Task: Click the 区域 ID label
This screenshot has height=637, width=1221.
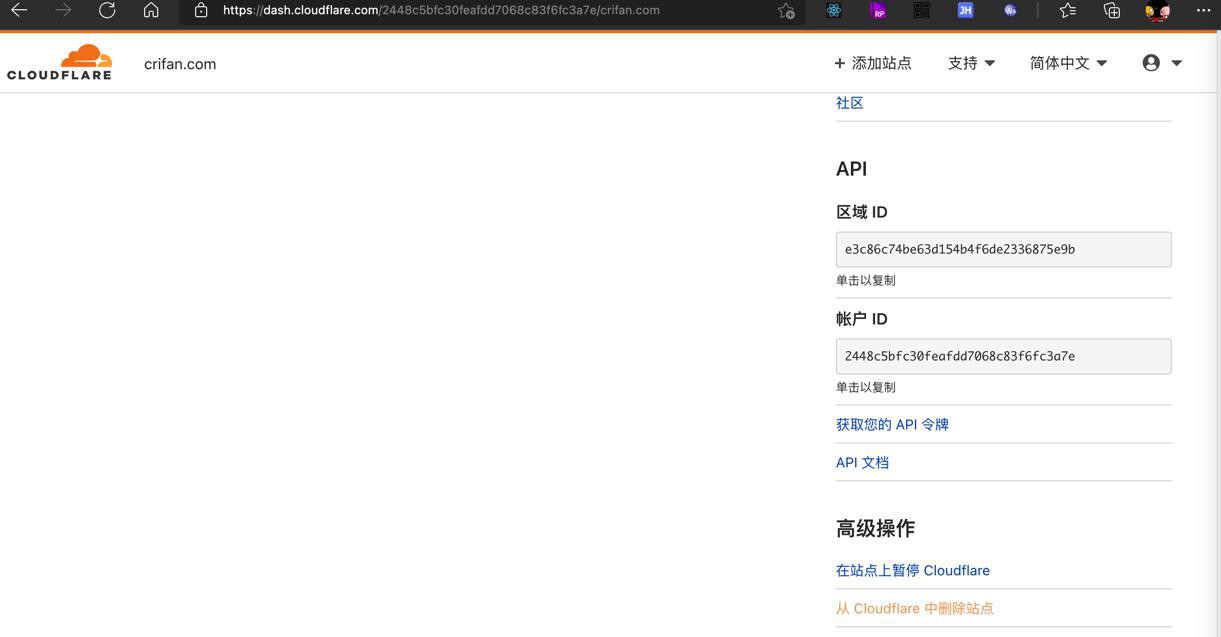Action: coord(862,212)
